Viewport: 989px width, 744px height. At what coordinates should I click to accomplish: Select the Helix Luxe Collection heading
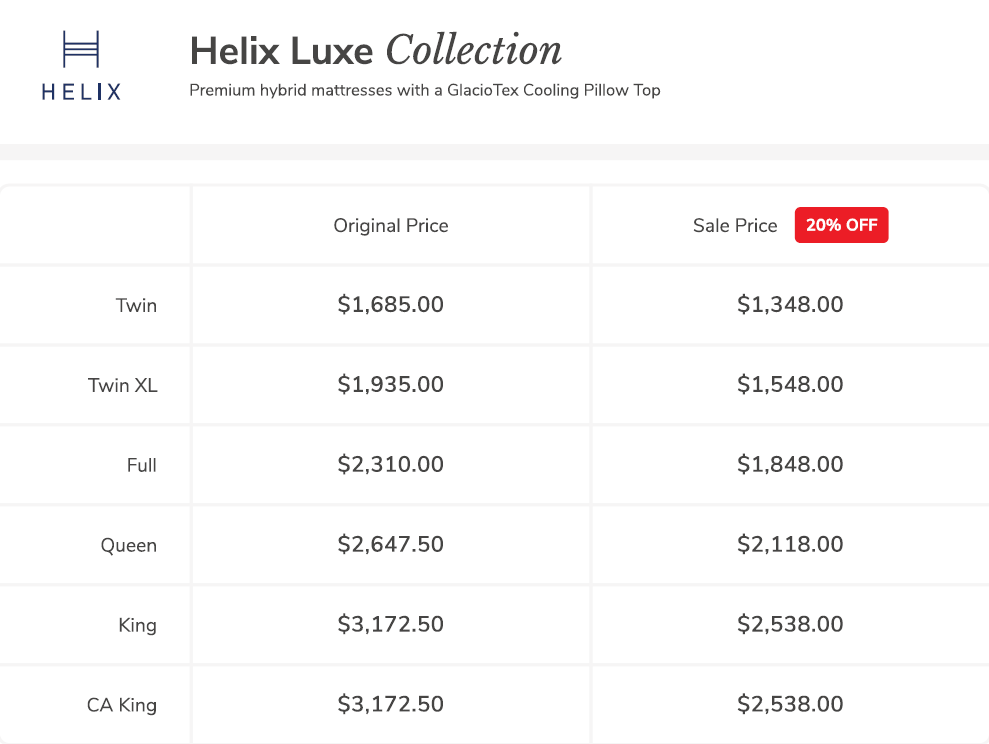pyautogui.click(x=375, y=50)
